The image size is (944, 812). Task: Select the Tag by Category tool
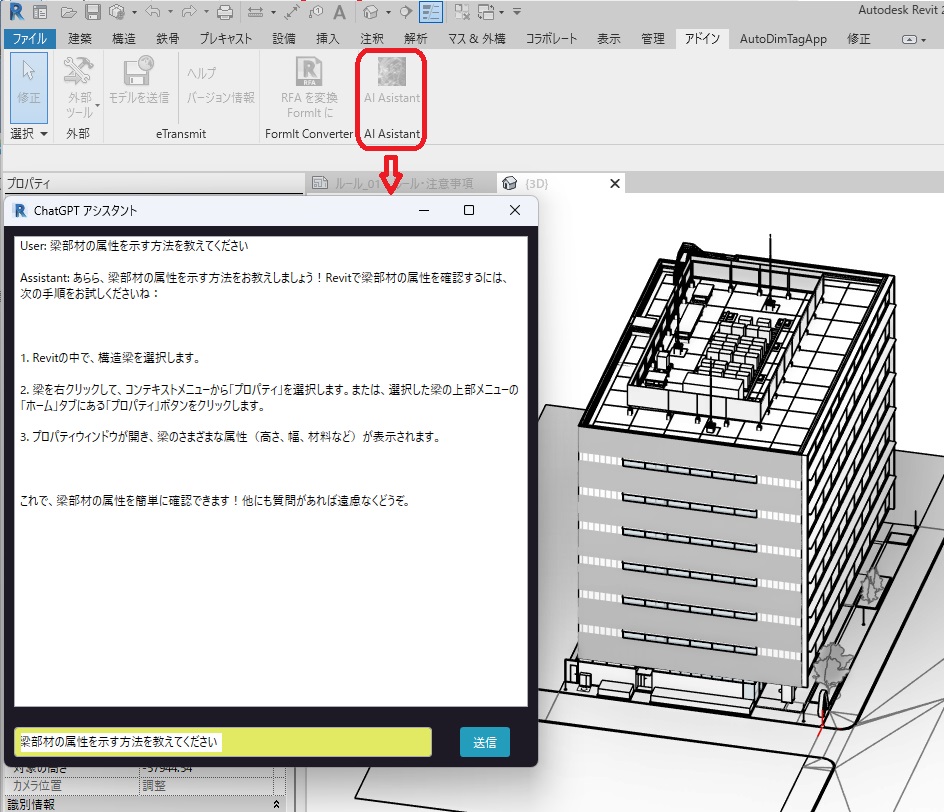pyautogui.click(x=316, y=12)
